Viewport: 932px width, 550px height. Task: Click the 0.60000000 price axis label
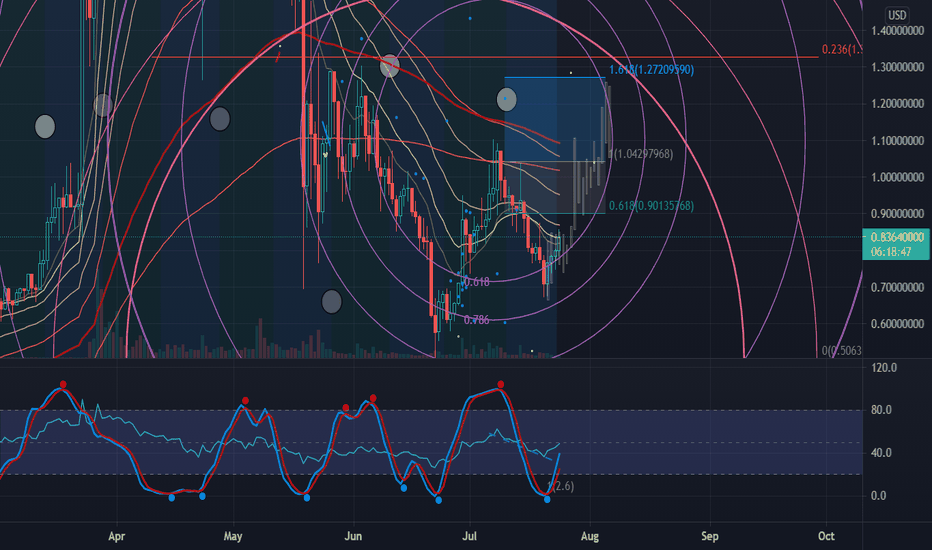click(x=897, y=324)
